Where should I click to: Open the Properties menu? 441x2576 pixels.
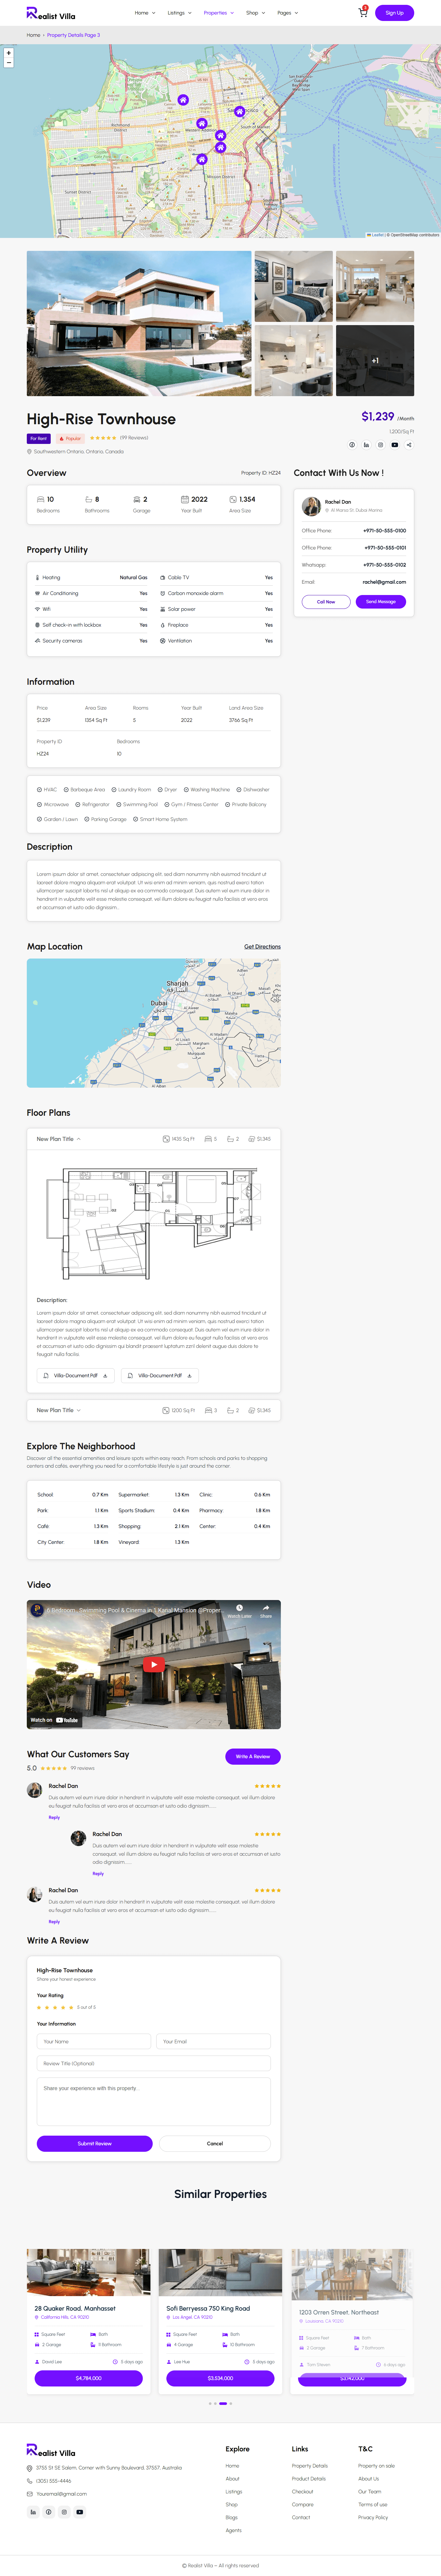point(218,13)
